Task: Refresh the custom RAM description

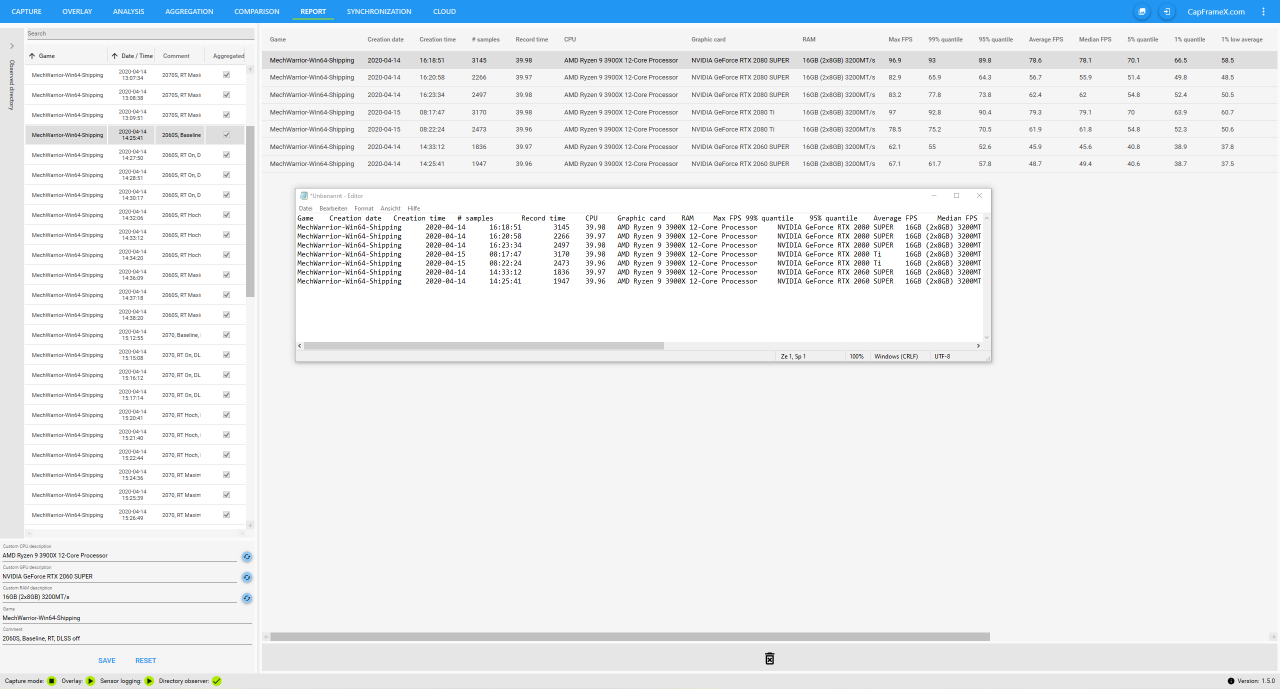Action: tap(247, 598)
